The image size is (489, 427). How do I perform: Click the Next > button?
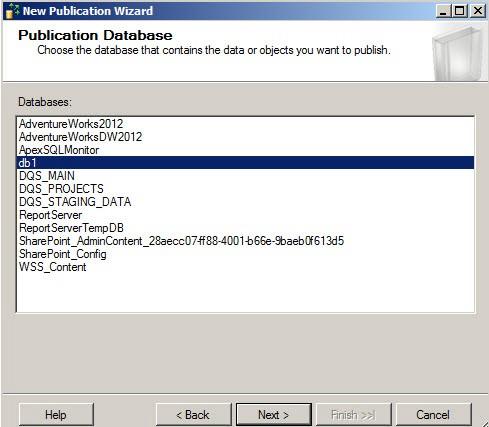pyautogui.click(x=274, y=415)
